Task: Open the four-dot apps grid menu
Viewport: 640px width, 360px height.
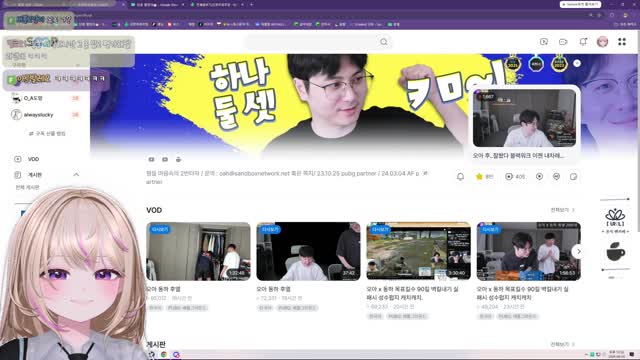Action: pyautogui.click(x=622, y=42)
